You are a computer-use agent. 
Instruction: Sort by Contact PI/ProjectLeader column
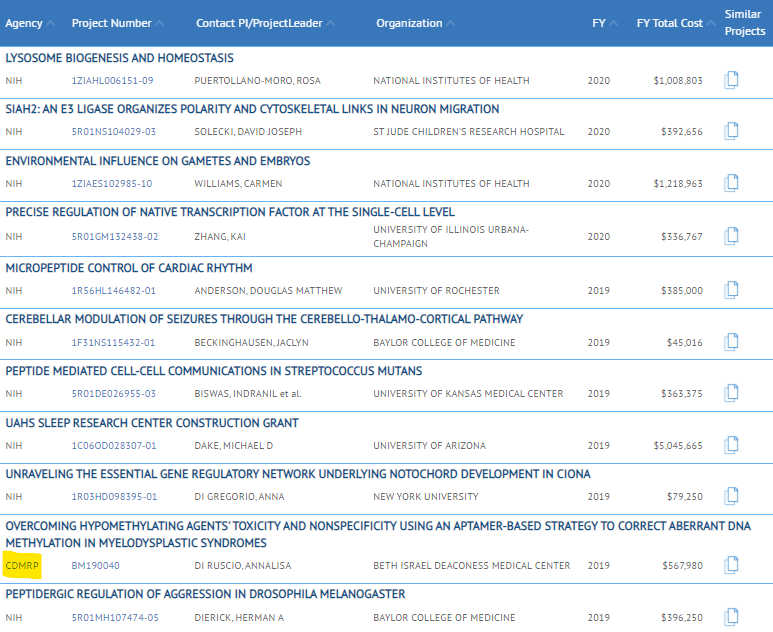click(x=265, y=23)
